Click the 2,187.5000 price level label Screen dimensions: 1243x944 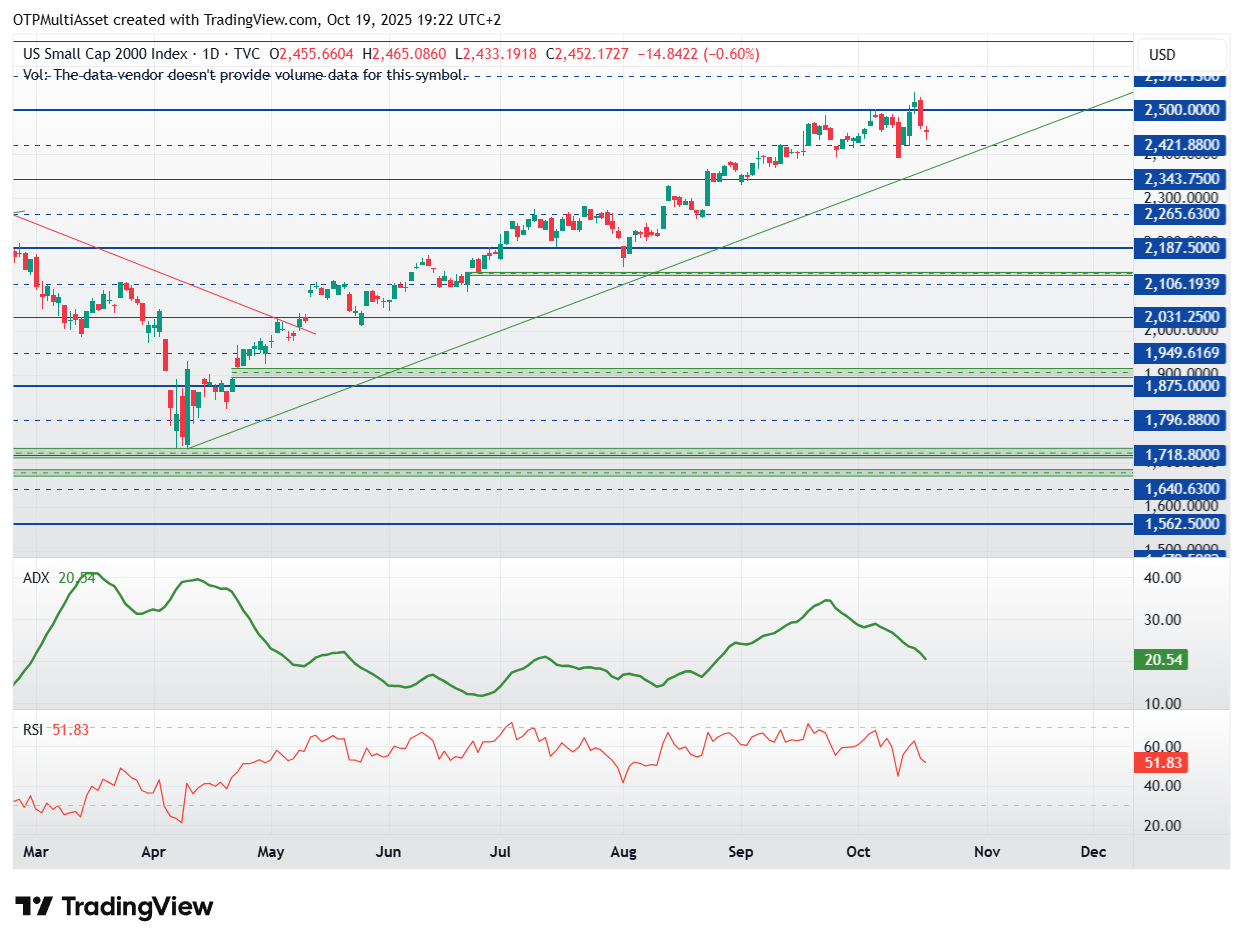pyautogui.click(x=1181, y=248)
